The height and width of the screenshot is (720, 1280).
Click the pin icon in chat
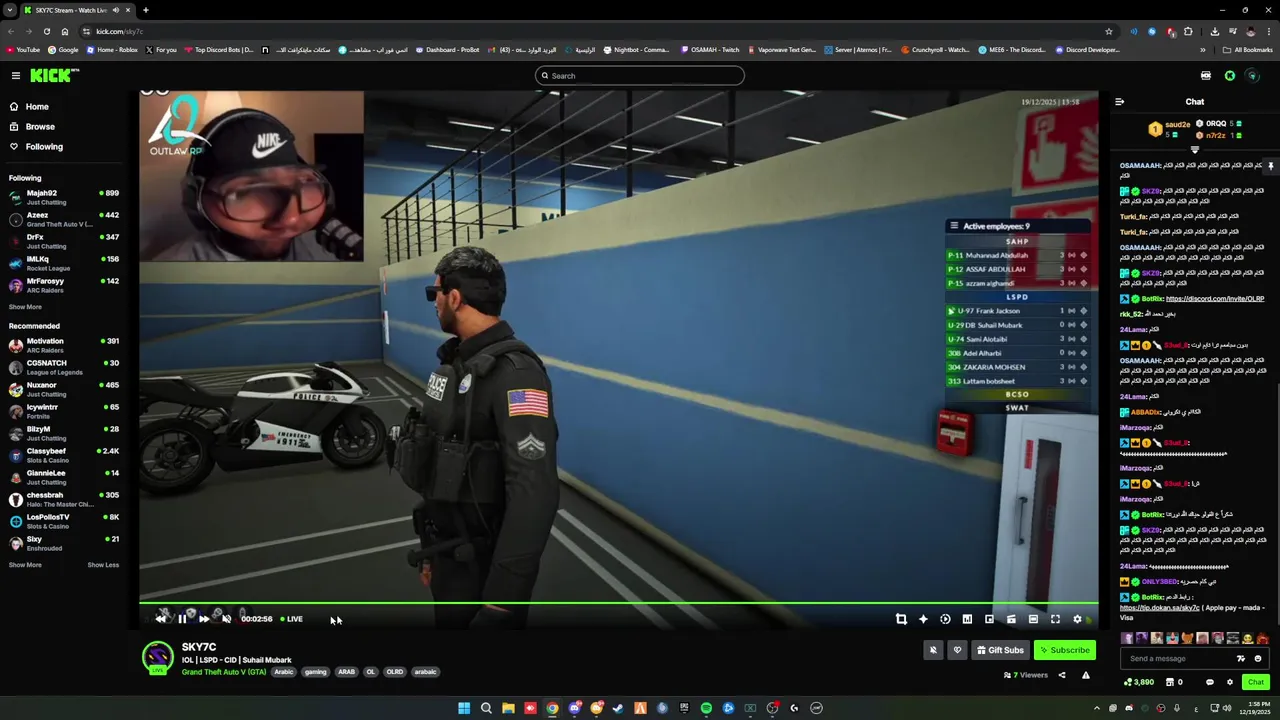click(1271, 166)
